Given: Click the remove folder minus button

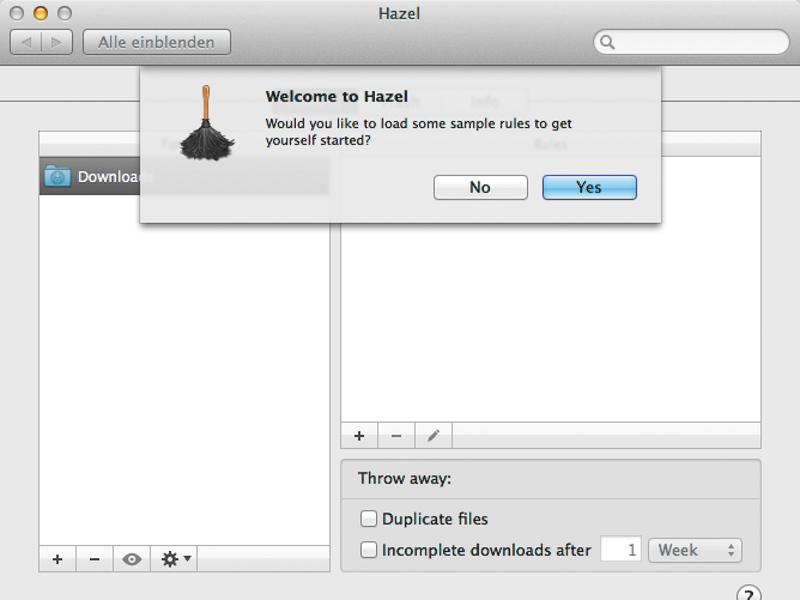Looking at the screenshot, I should click(x=94, y=559).
